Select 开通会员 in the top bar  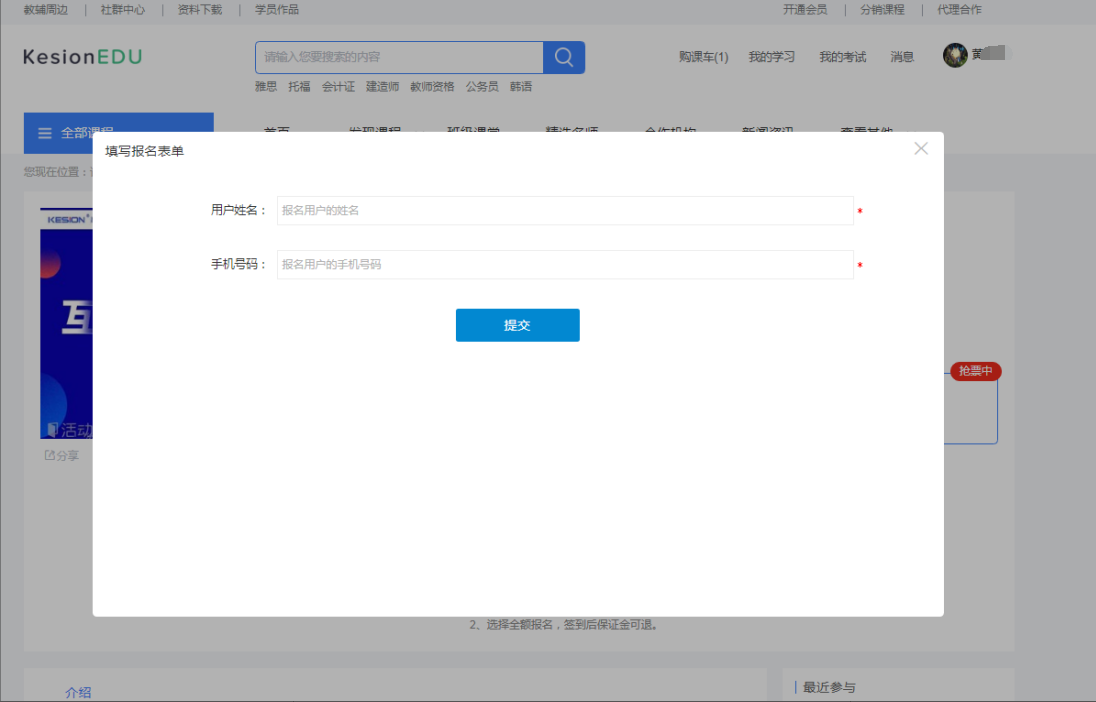(805, 10)
